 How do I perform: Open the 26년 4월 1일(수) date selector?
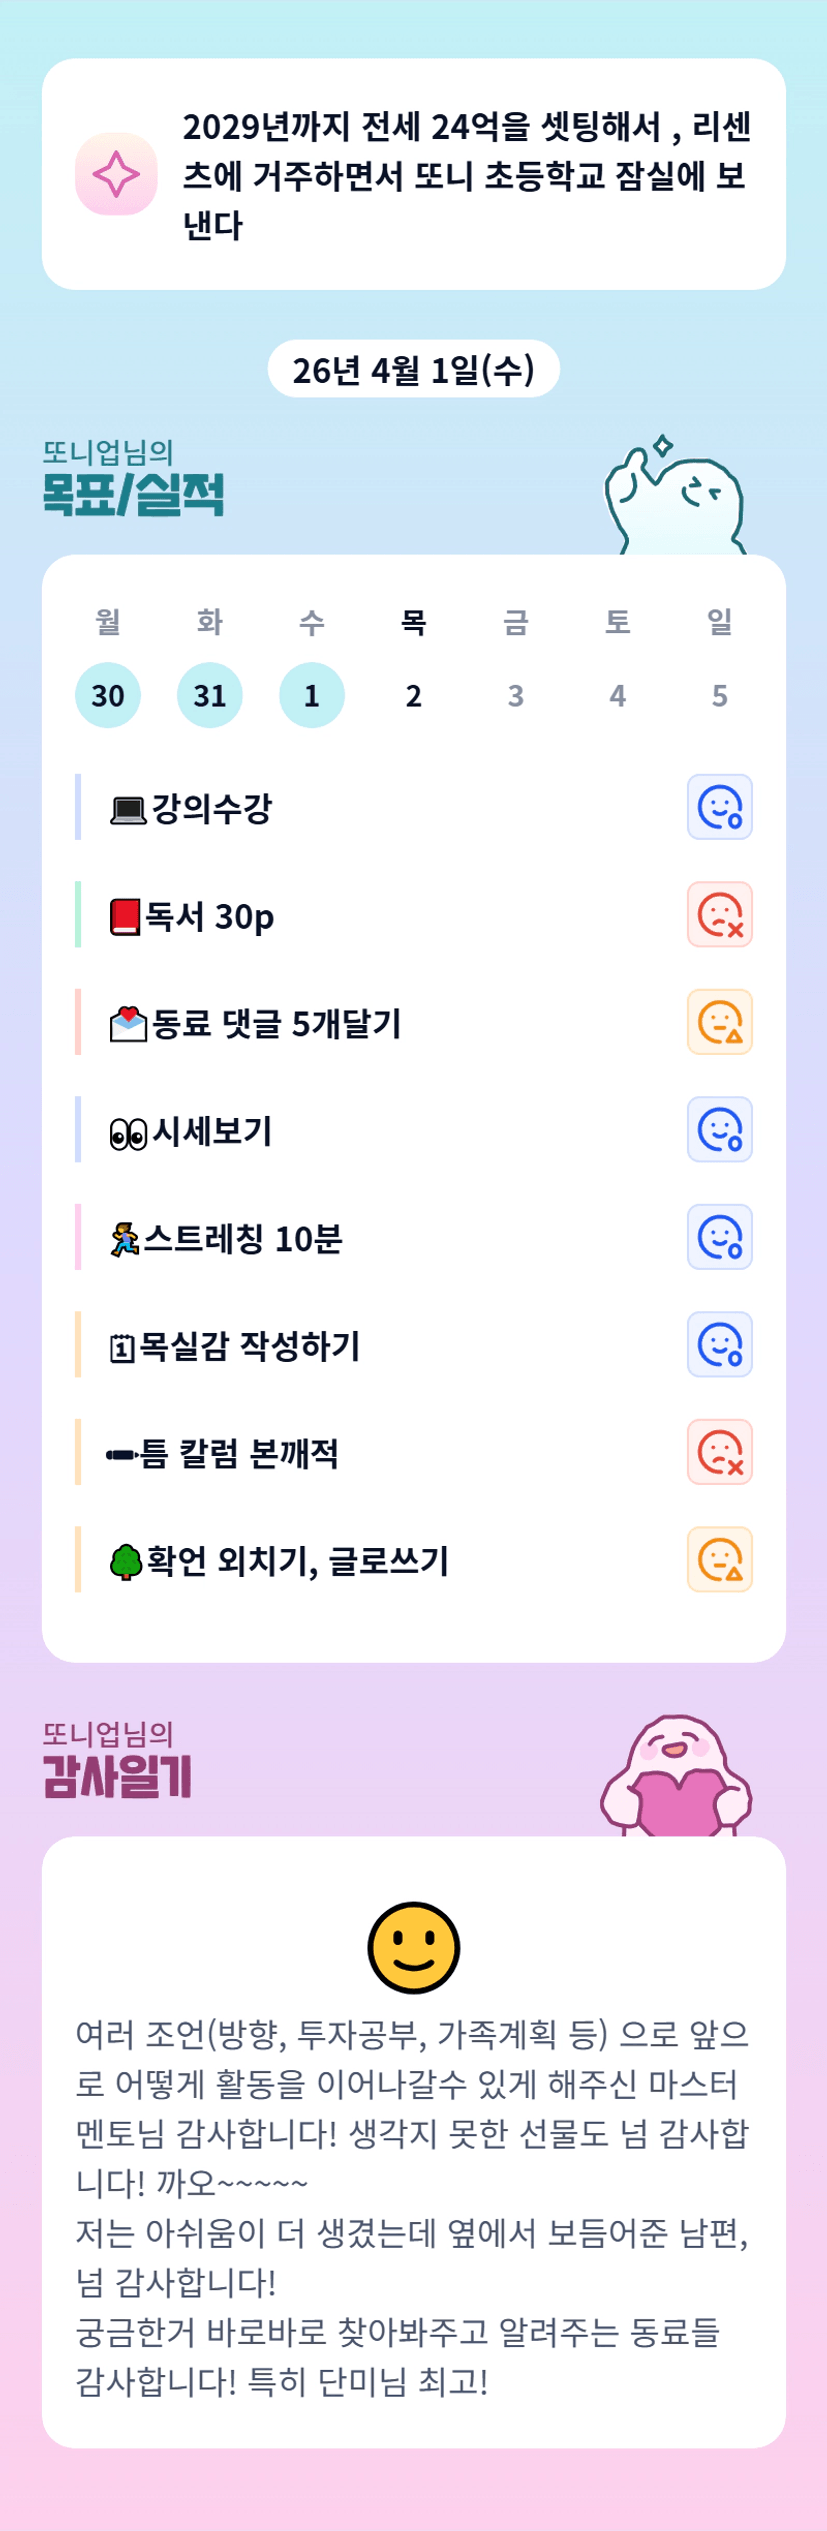tap(413, 370)
